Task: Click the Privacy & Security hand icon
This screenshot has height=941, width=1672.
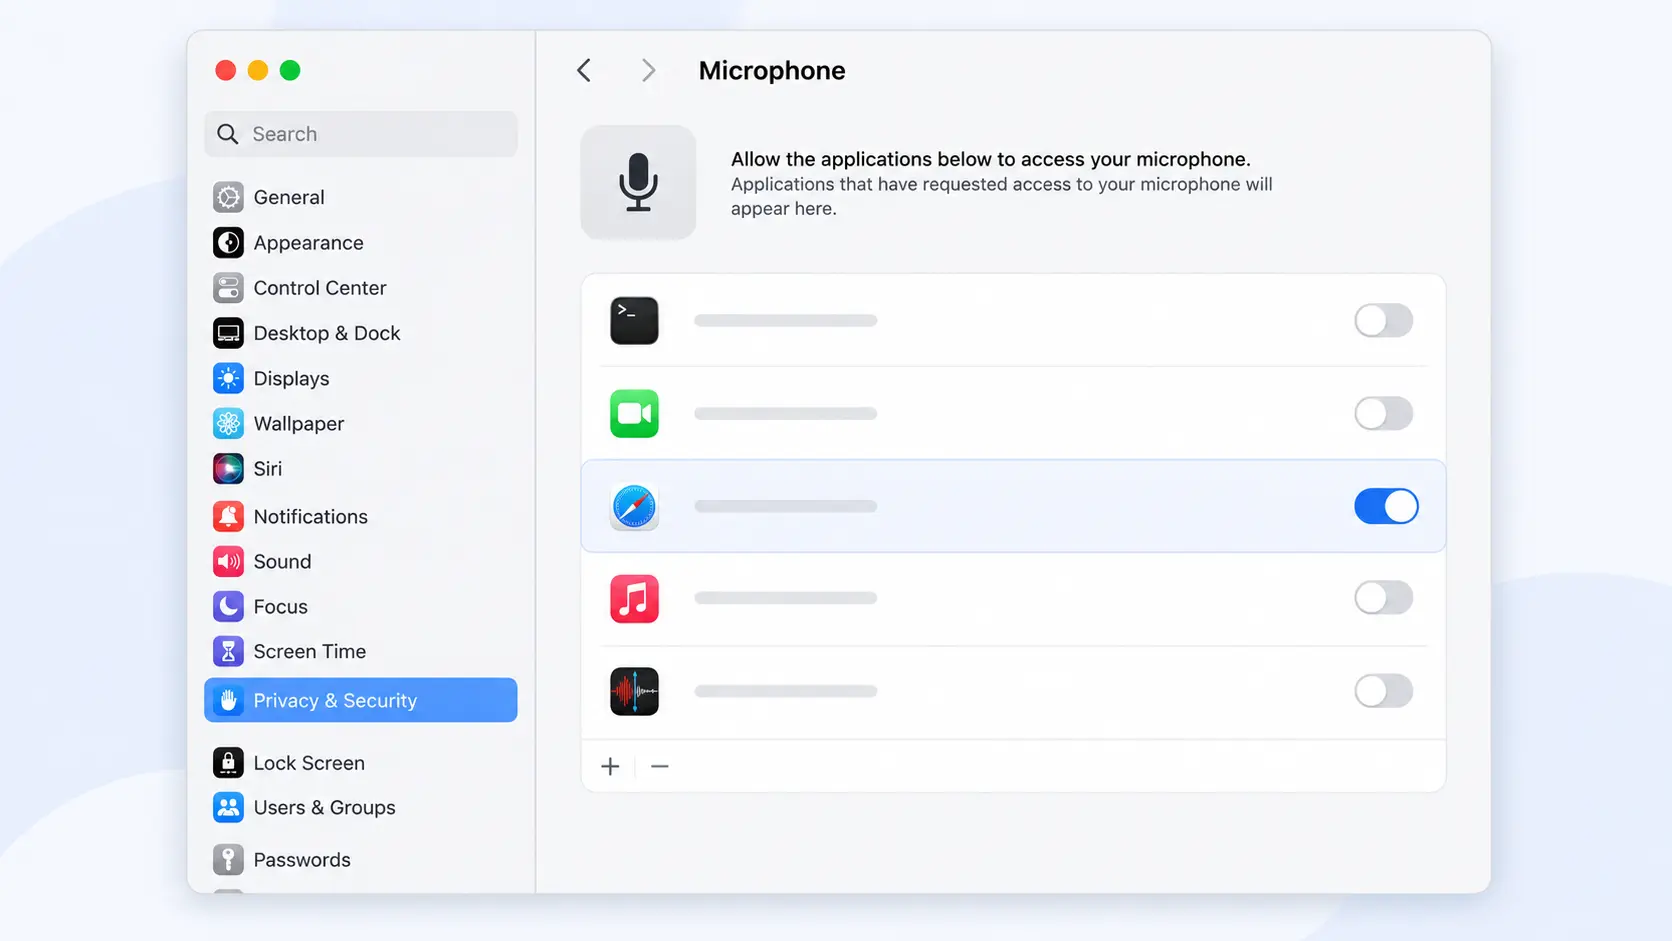Action: [x=228, y=700]
